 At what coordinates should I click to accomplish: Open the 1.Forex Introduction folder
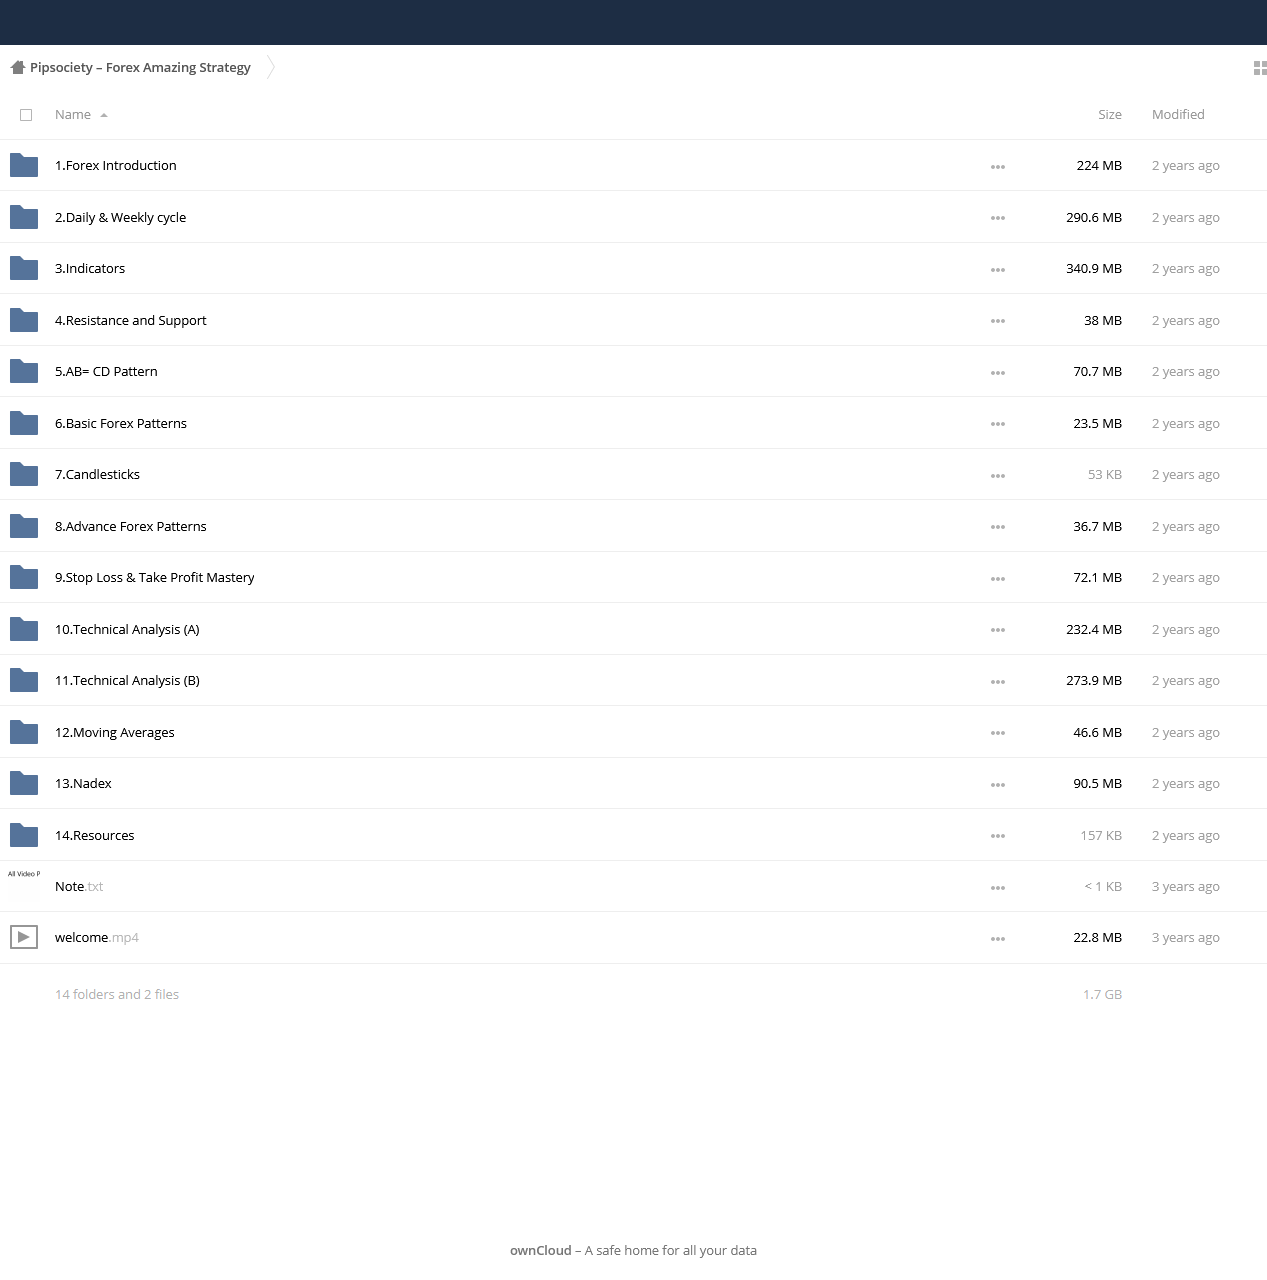[116, 166]
